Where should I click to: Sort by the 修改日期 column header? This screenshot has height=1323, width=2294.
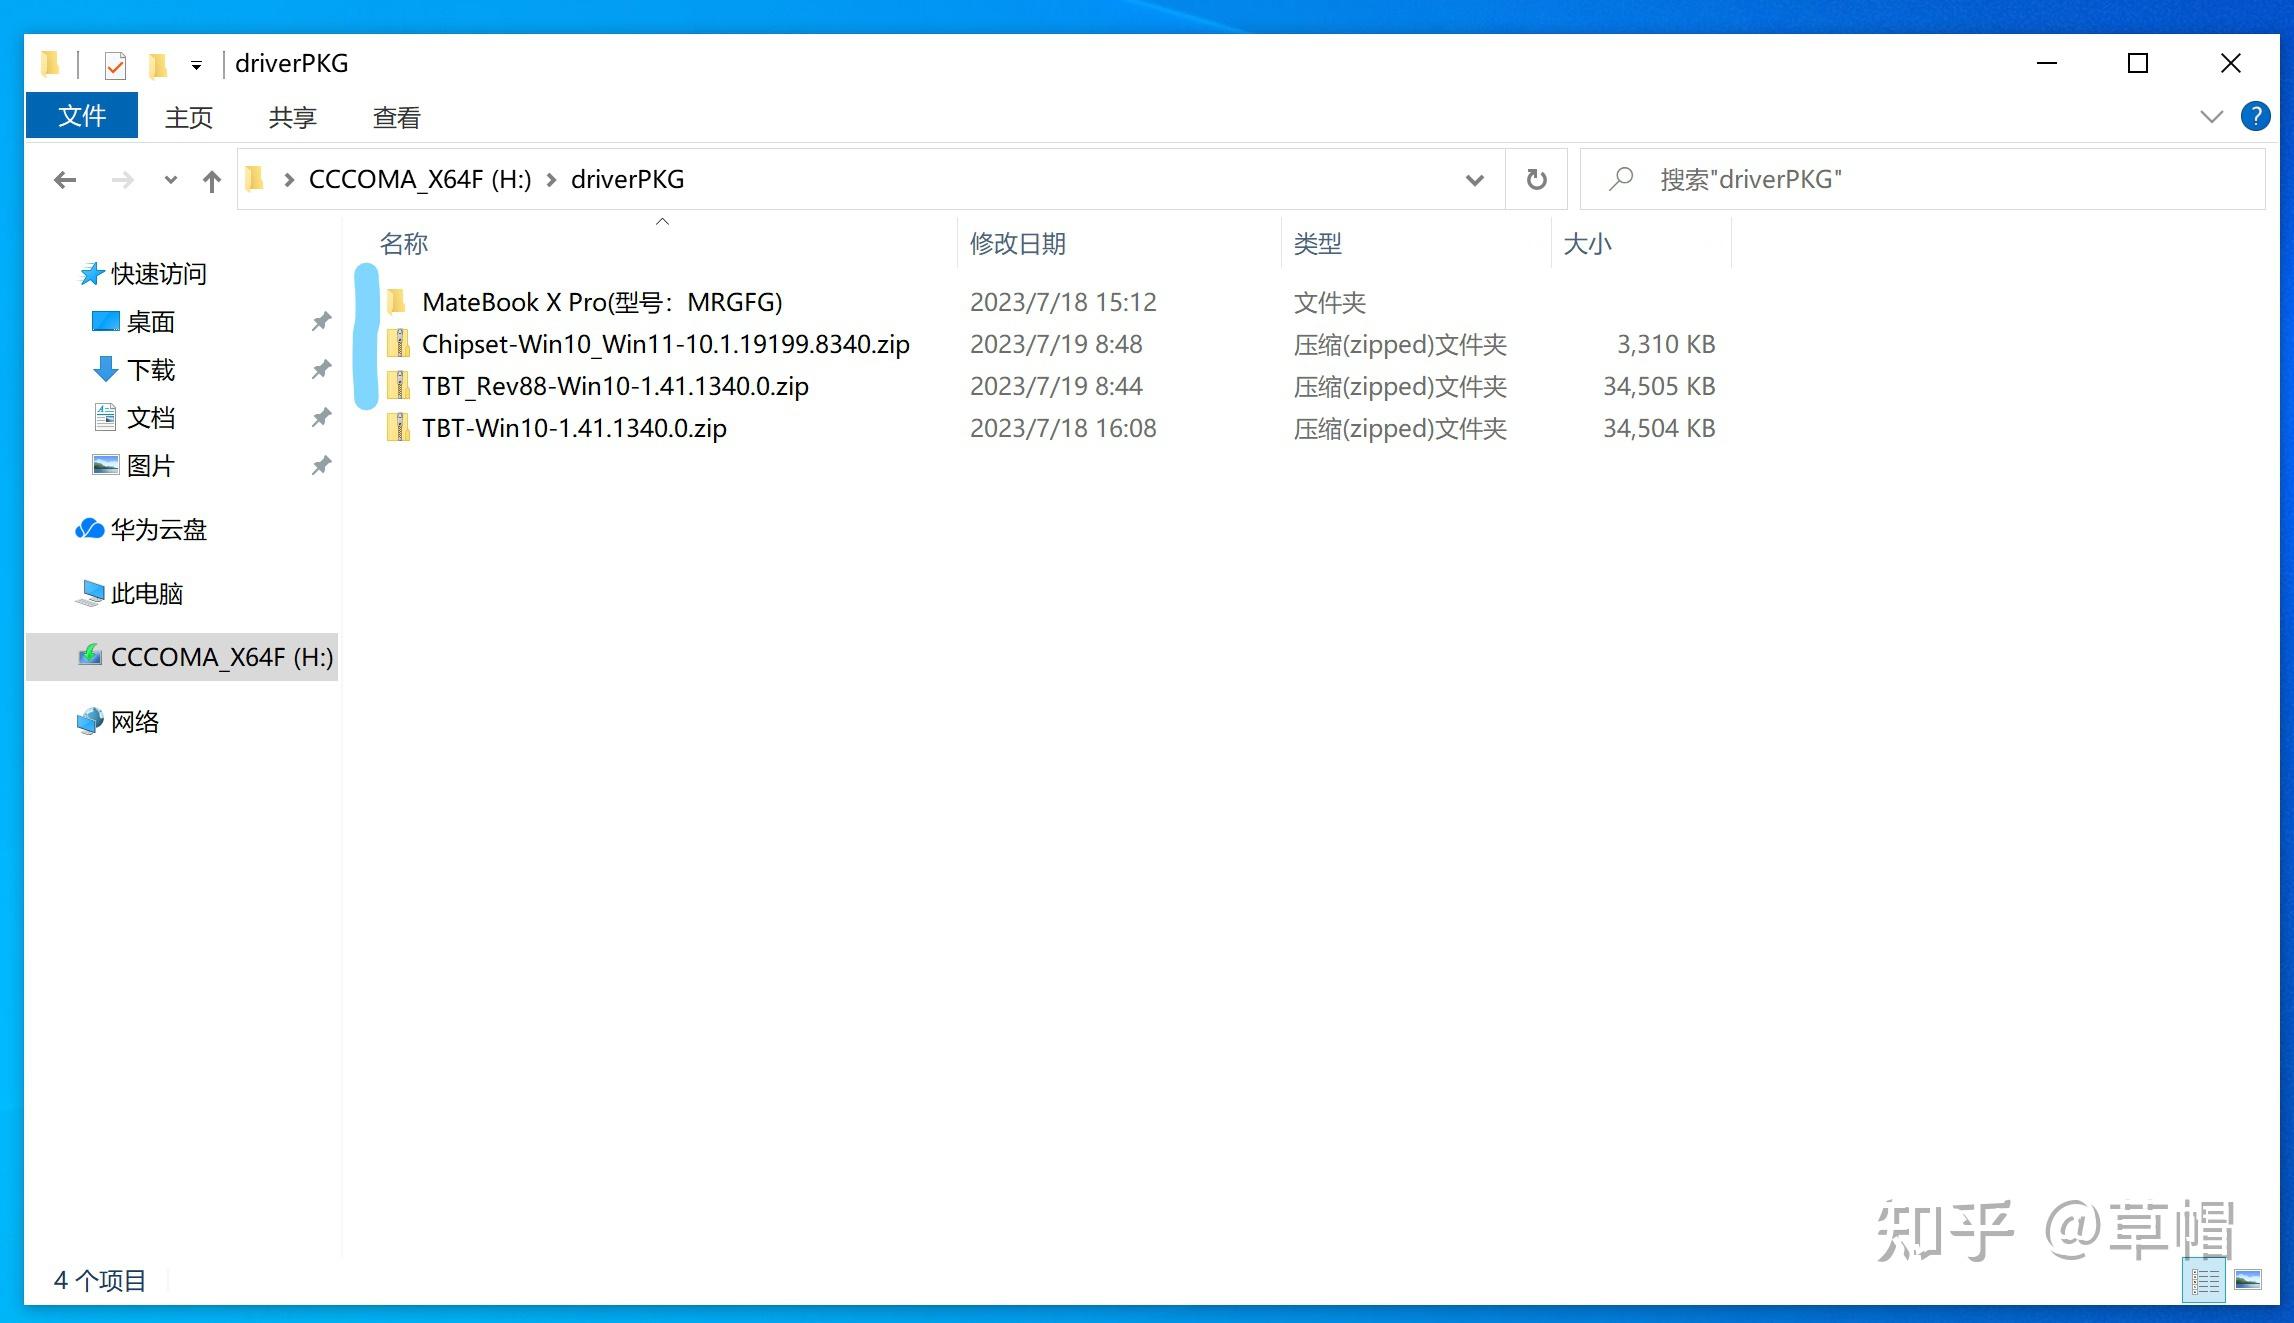[1017, 244]
